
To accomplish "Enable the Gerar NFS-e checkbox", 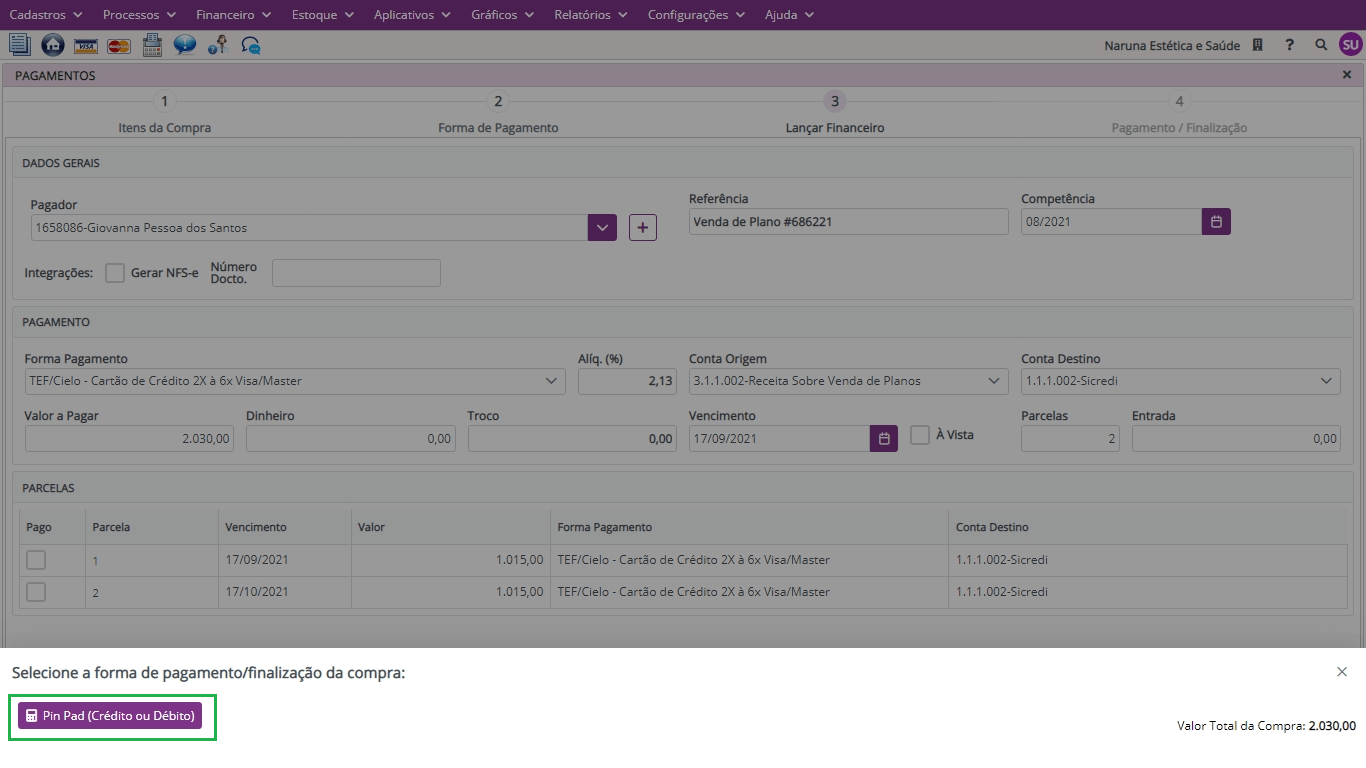I will (115, 273).
